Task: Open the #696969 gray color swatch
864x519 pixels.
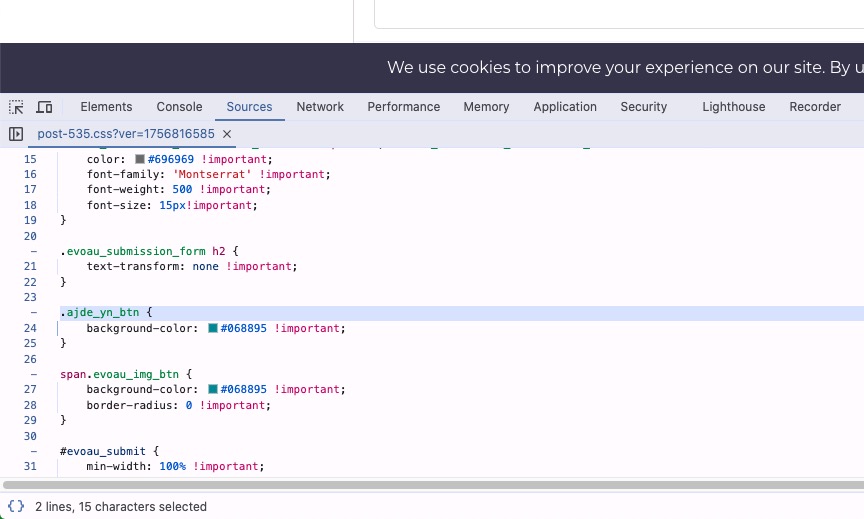Action: [x=140, y=159]
